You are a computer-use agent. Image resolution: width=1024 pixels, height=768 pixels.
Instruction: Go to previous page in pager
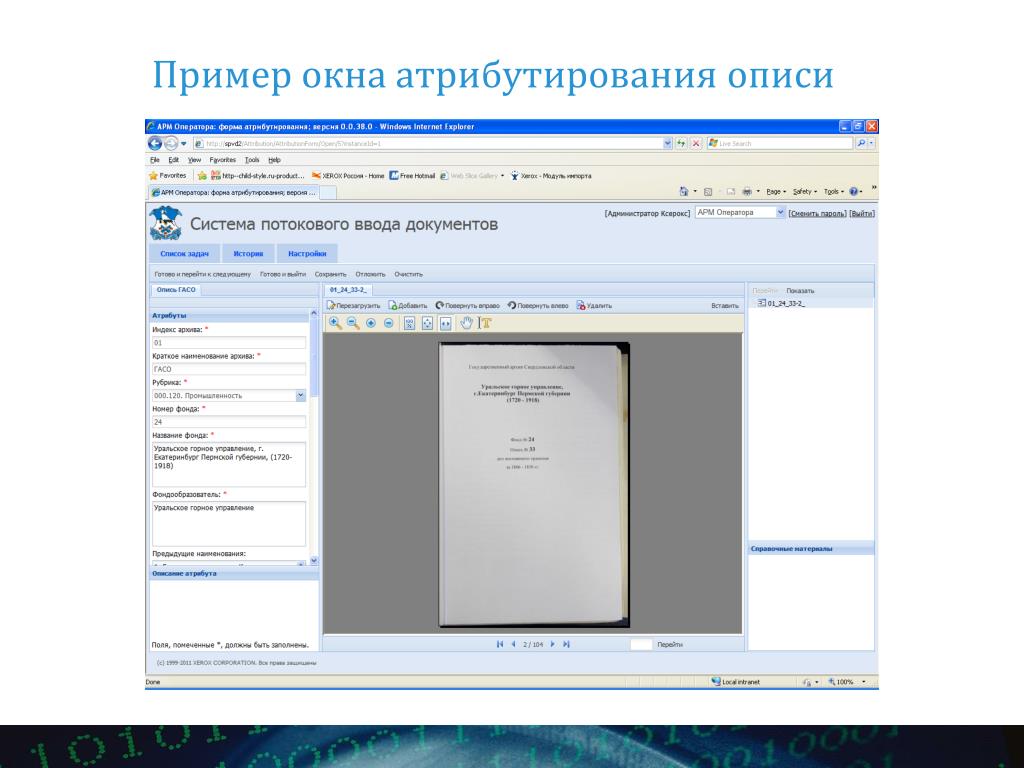pos(513,644)
